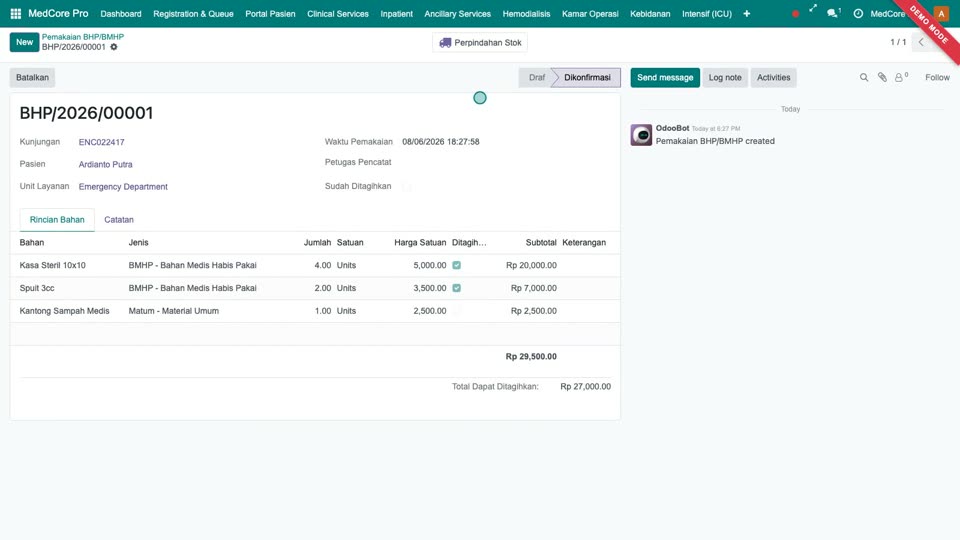Click the Kasa Steril 10x10 row name
Screen dimensions: 960x540
coord(53,265)
